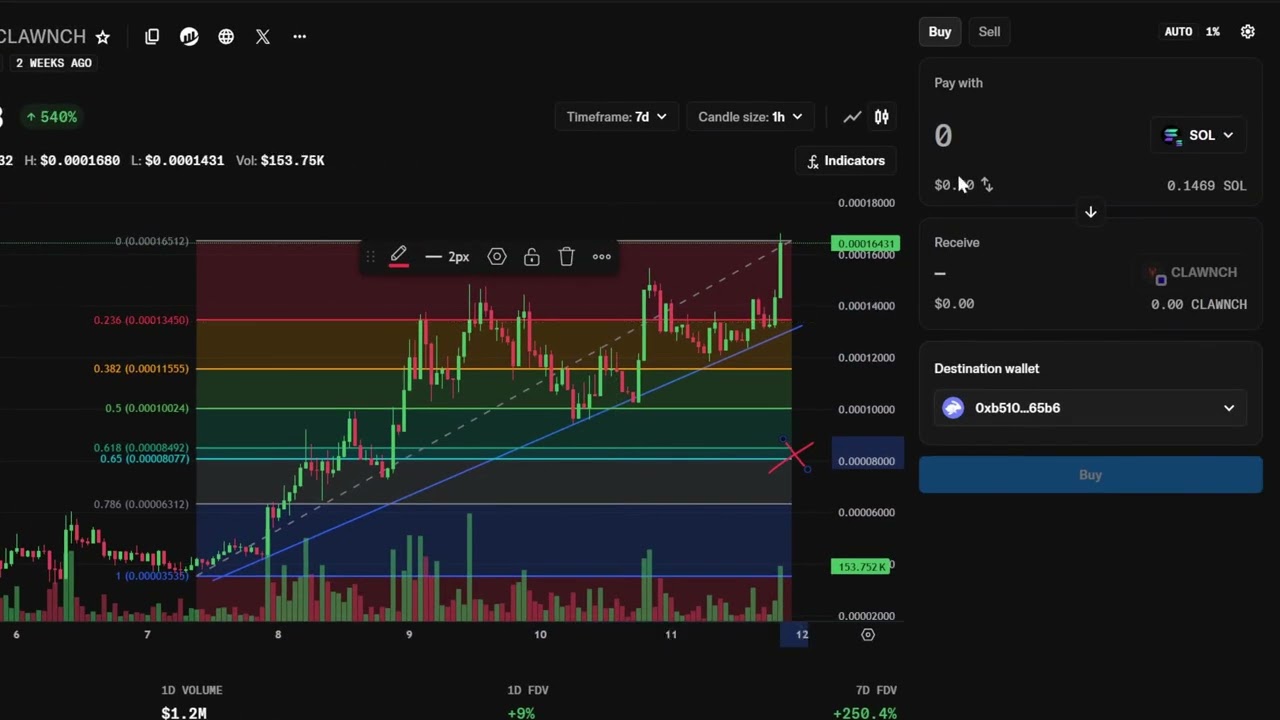
Task: Delete the selected drawing with trash icon
Action: (x=567, y=257)
